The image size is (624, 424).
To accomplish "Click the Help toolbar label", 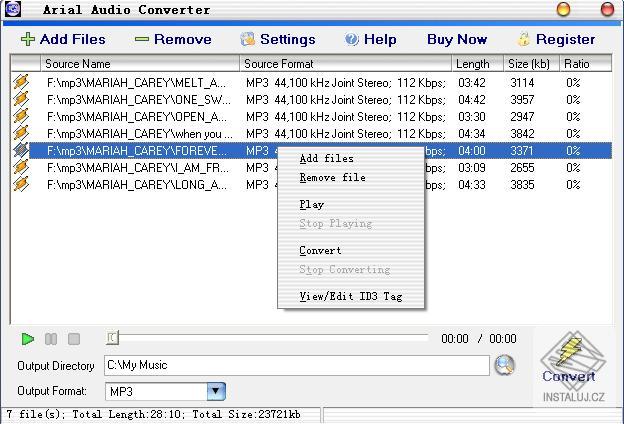I will pyautogui.click(x=380, y=39).
